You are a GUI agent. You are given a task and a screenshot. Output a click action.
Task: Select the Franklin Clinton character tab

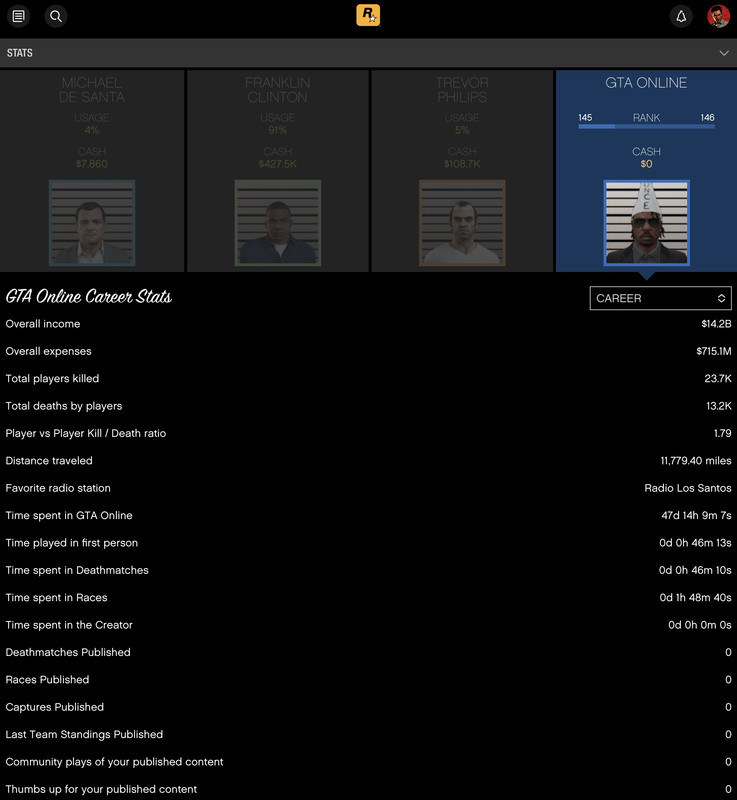(x=277, y=171)
